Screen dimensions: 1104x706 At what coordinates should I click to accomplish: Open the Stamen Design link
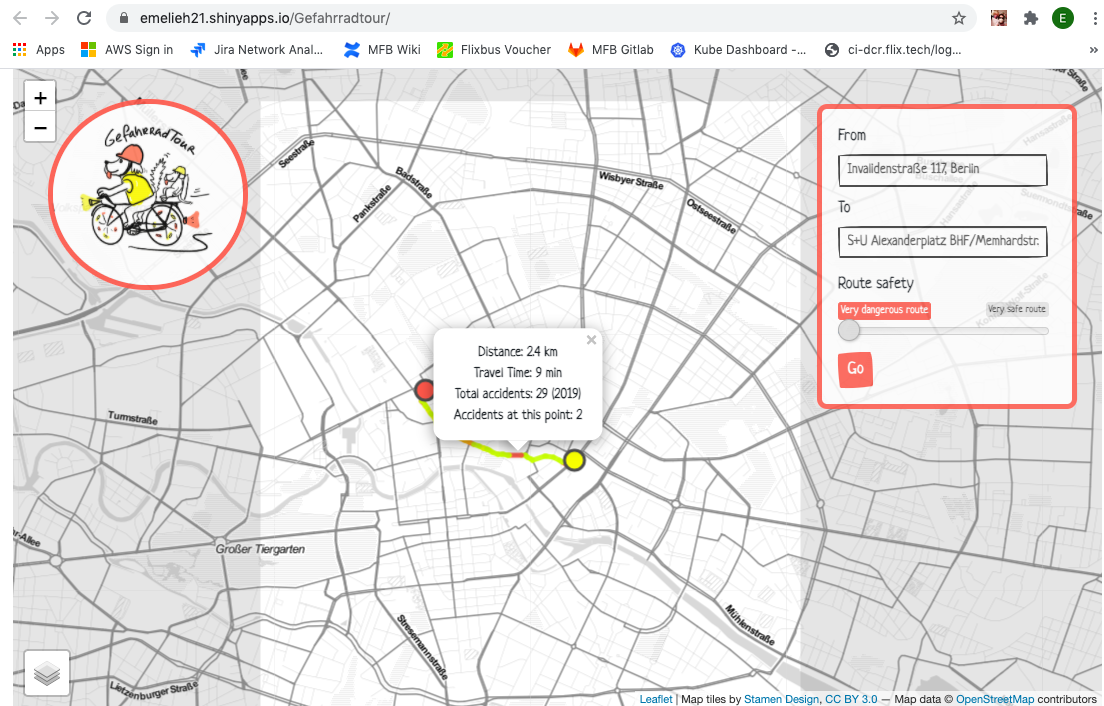point(781,699)
